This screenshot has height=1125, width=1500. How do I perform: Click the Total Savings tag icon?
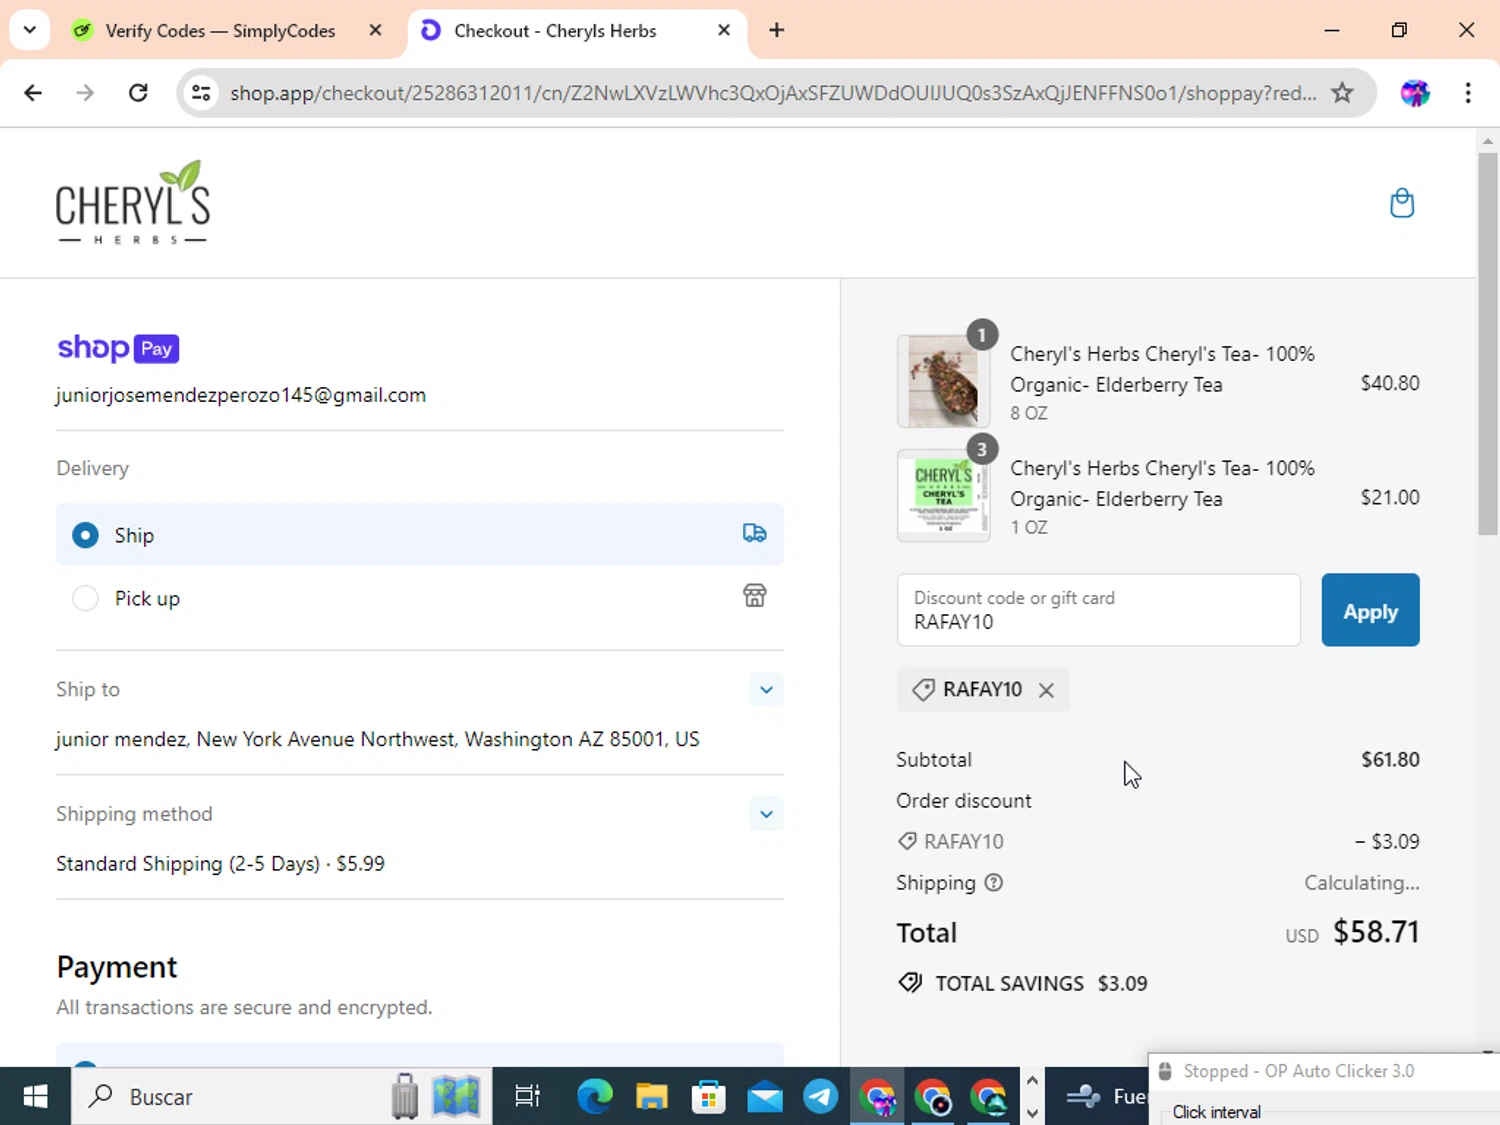tap(910, 983)
